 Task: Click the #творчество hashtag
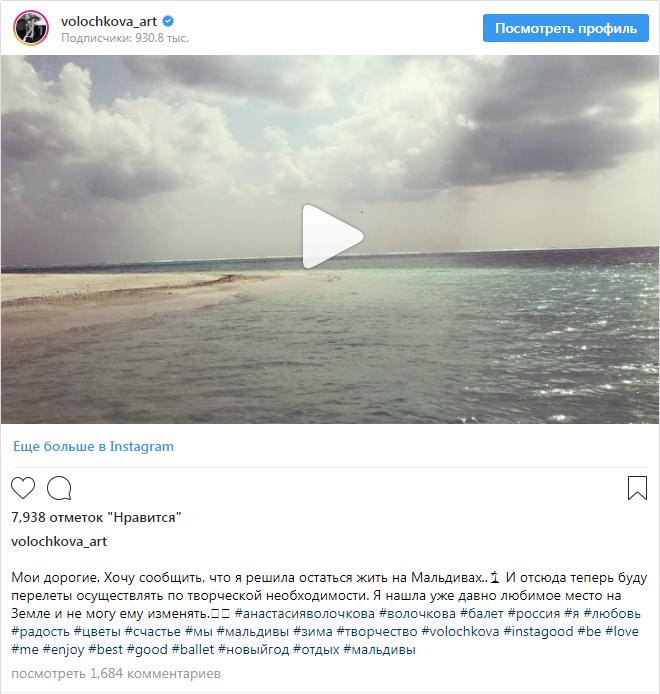pyautogui.click(x=377, y=632)
